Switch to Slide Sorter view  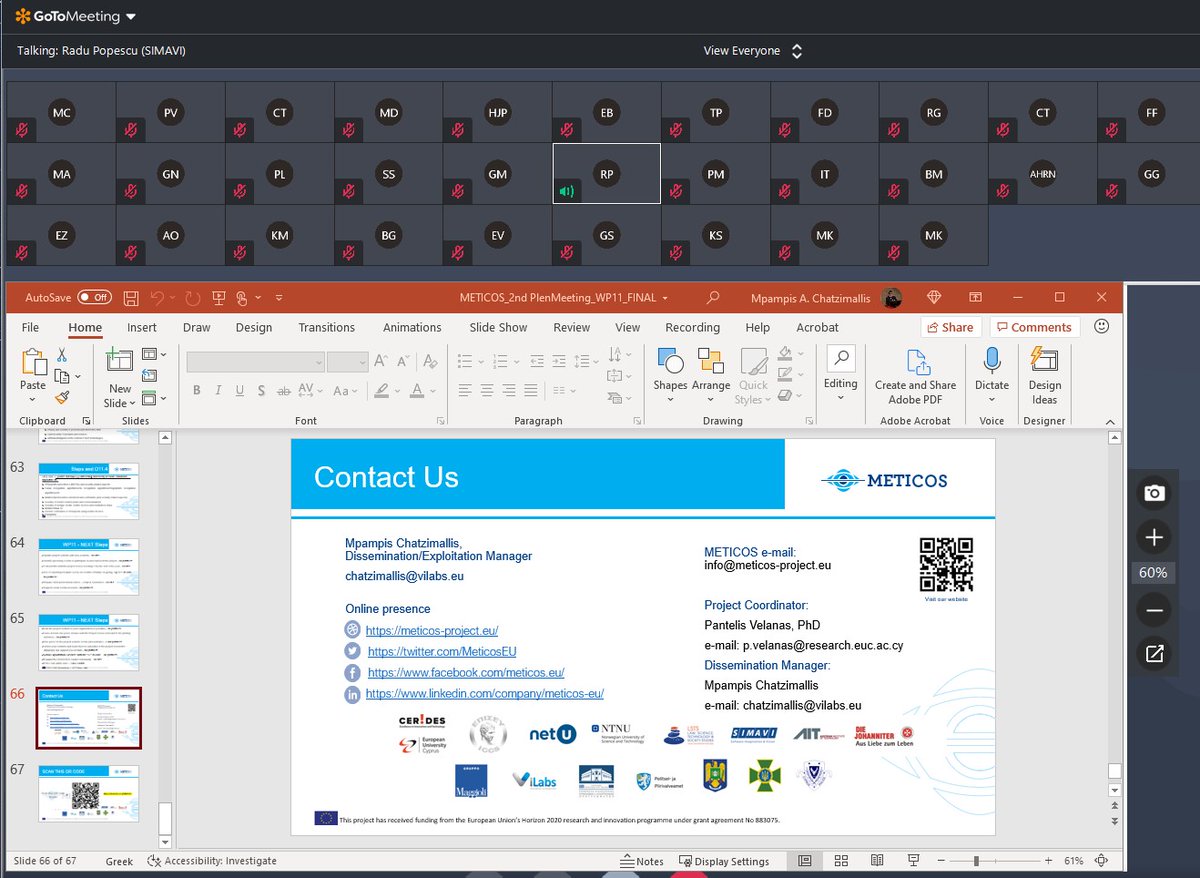[841, 861]
